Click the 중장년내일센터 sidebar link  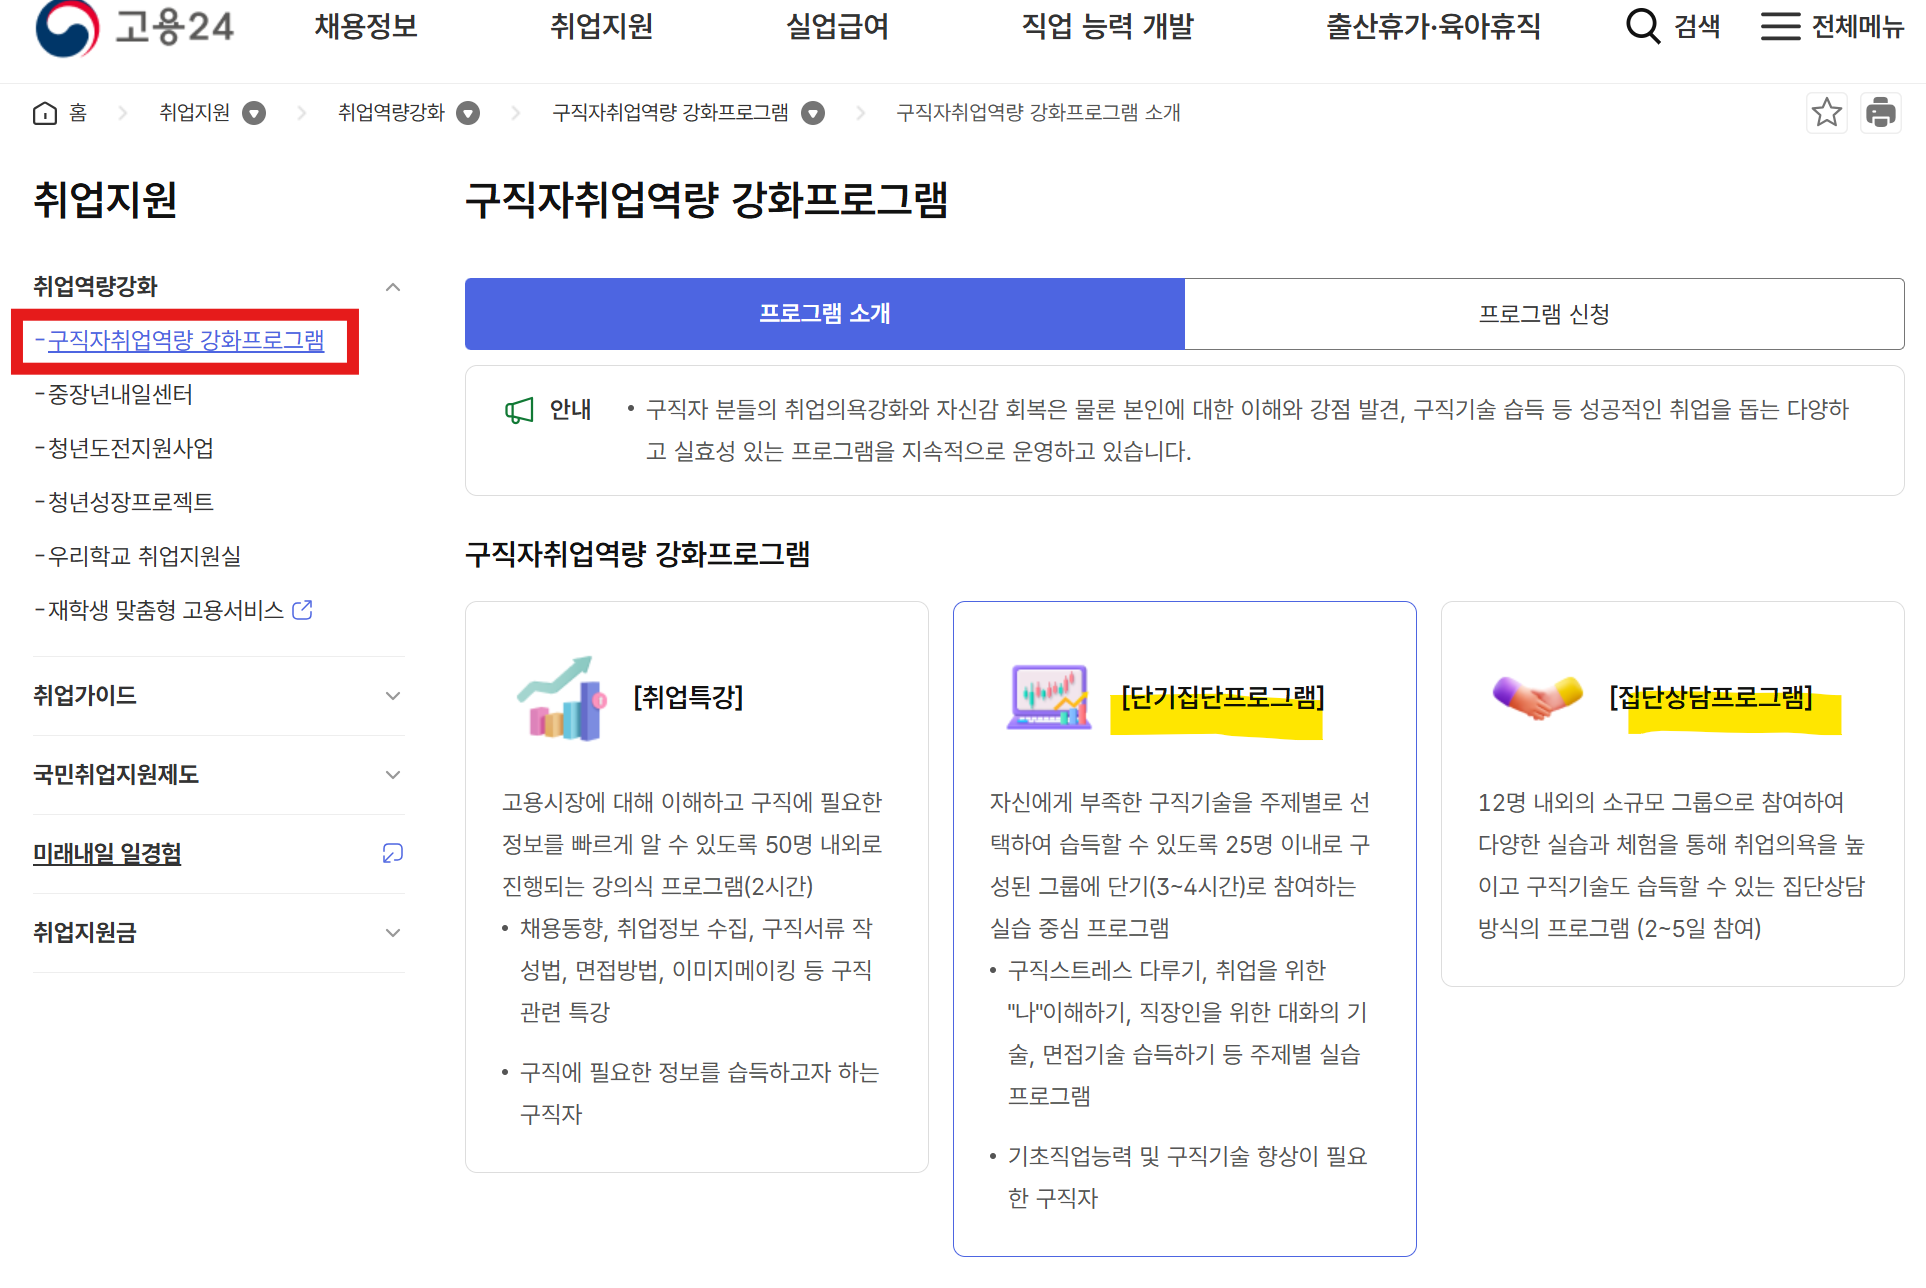[120, 395]
